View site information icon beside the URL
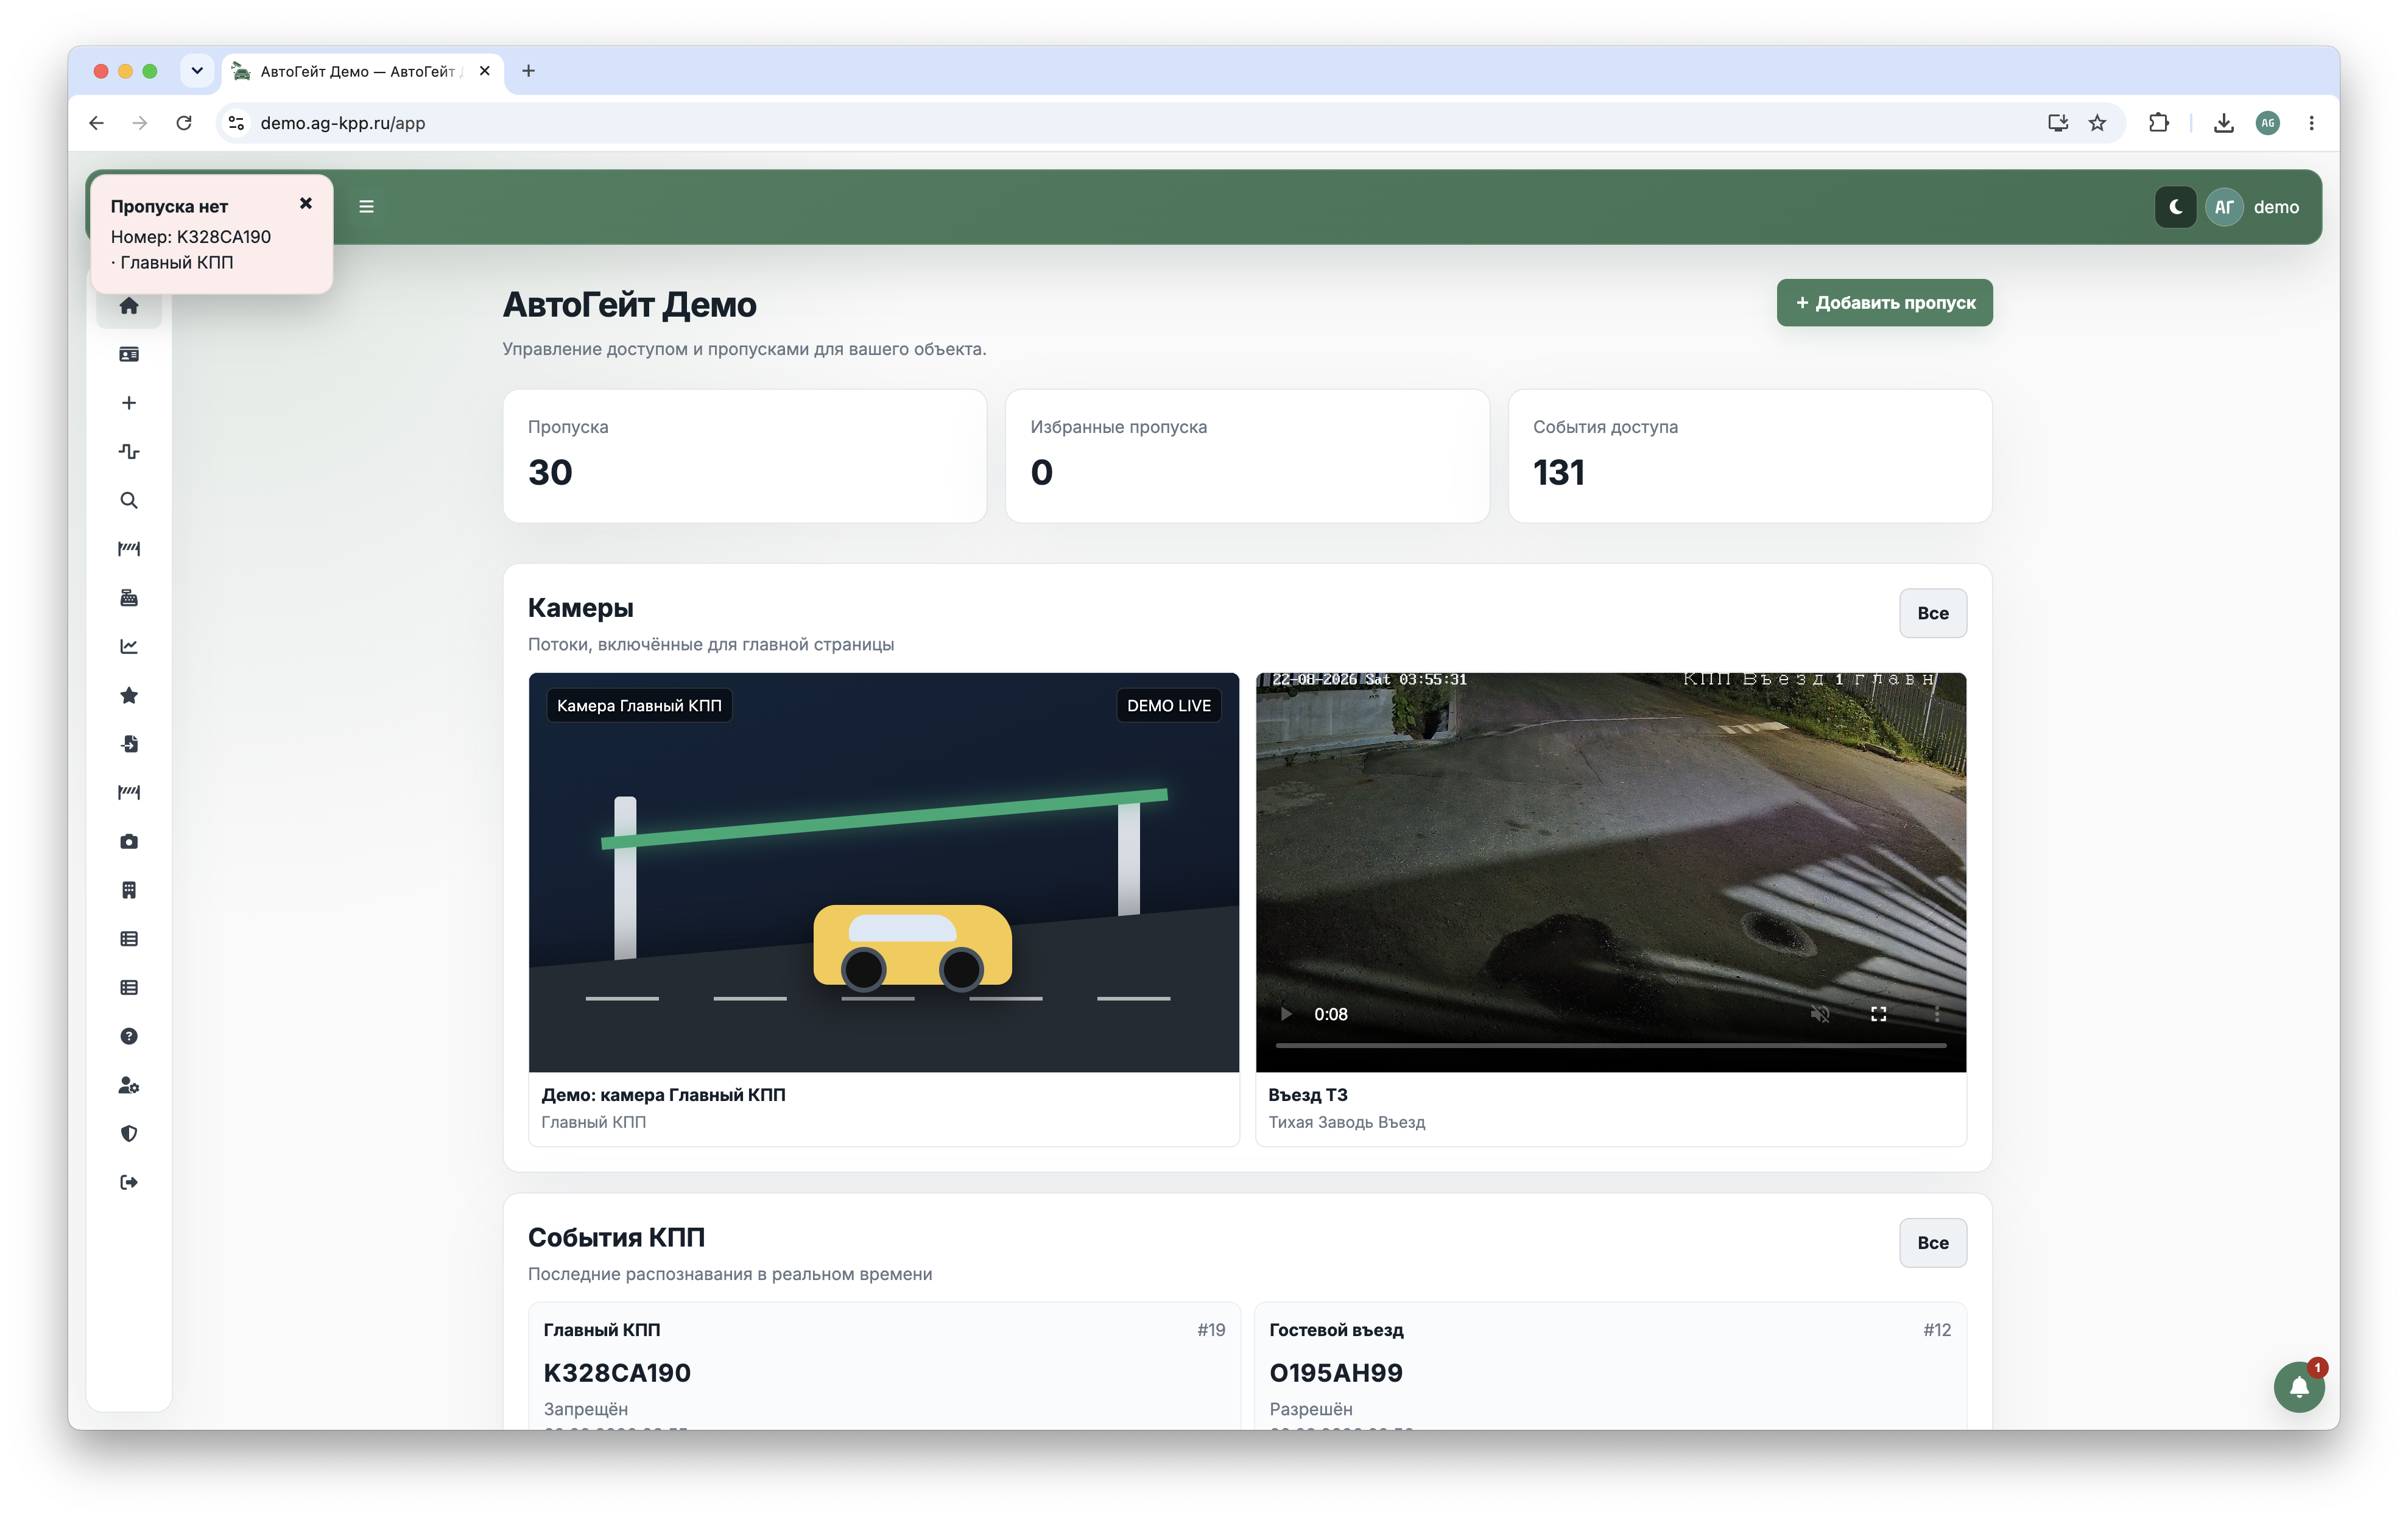Viewport: 2408px width, 1520px height. pos(236,123)
